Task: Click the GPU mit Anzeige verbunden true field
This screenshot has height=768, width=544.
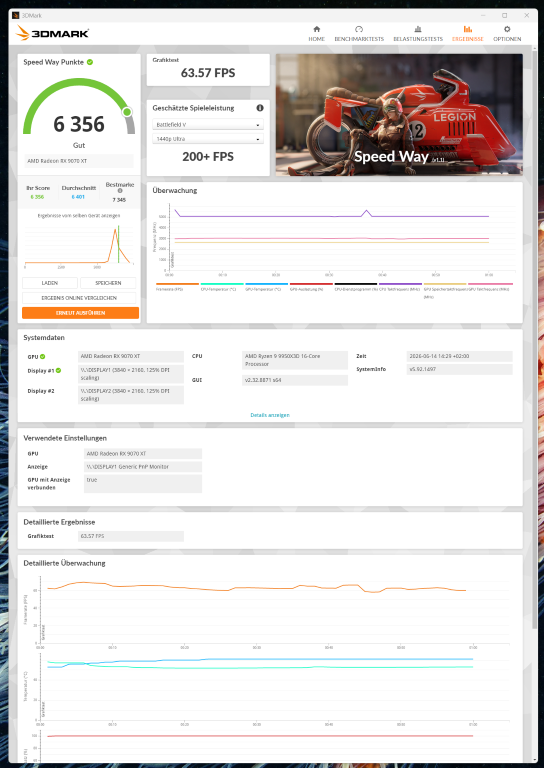Action: 143,483
